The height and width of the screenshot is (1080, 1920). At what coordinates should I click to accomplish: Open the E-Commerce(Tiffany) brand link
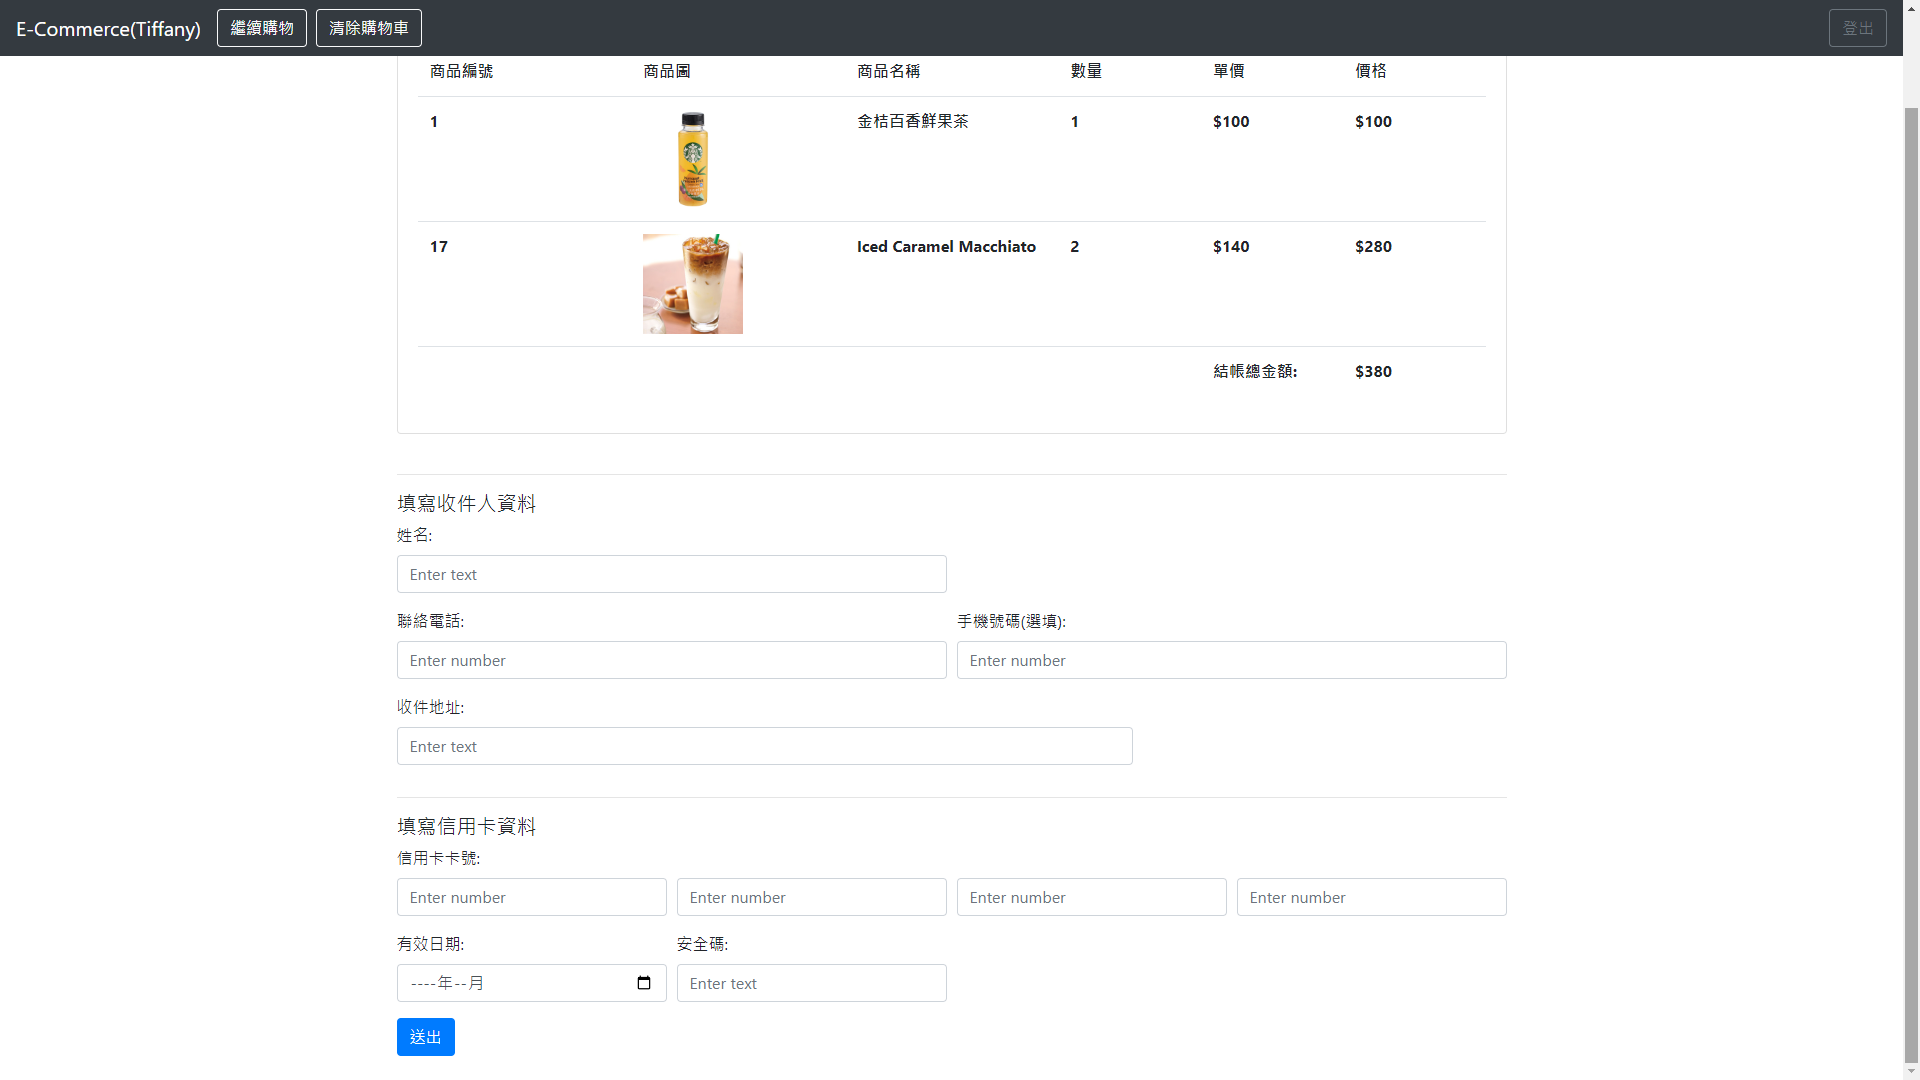[108, 29]
